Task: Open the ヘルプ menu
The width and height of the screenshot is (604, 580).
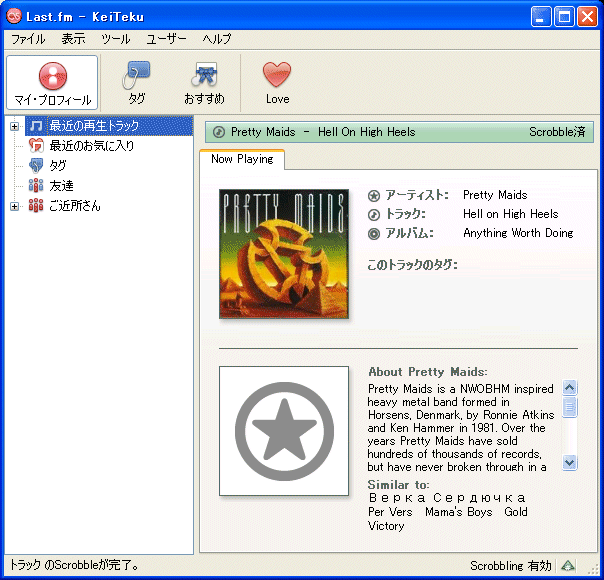Action: tap(217, 39)
